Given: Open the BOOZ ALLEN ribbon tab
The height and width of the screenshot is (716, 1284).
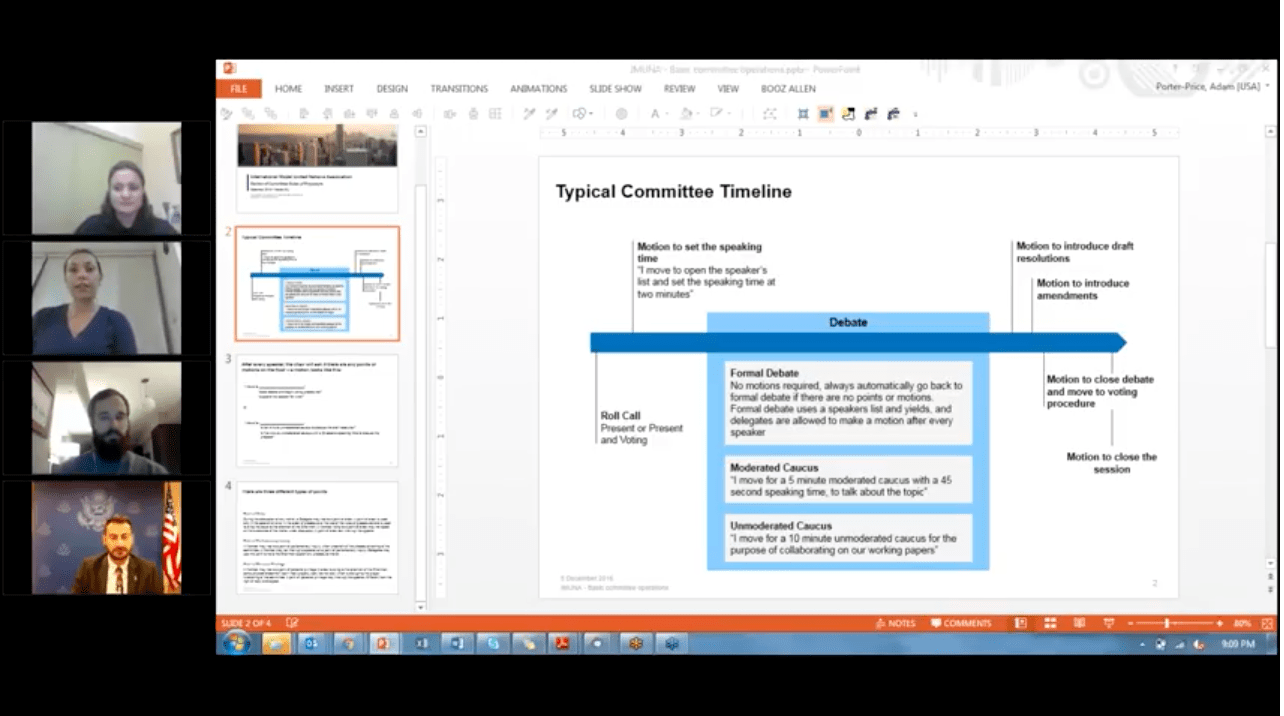Looking at the screenshot, I should (787, 89).
